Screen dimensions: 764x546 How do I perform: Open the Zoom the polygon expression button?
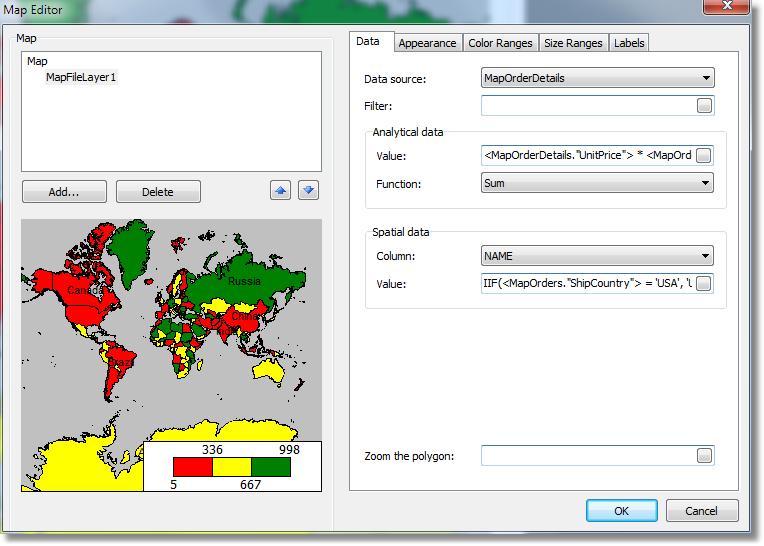pos(704,456)
